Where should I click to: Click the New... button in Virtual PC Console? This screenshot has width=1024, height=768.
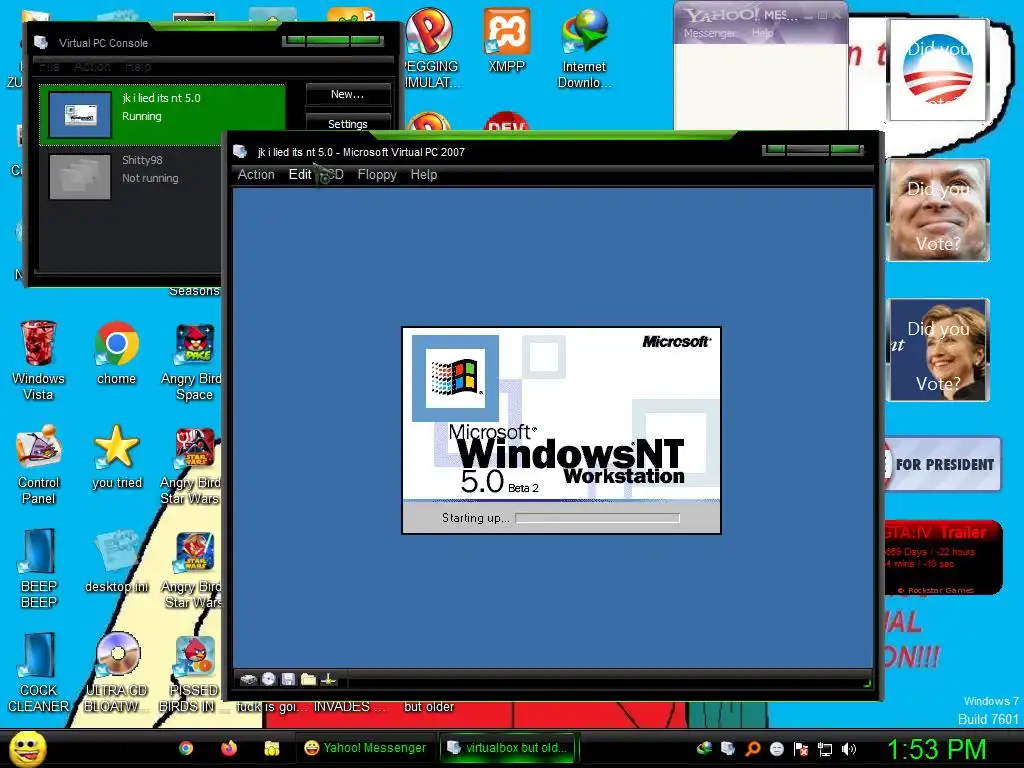pyautogui.click(x=347, y=94)
